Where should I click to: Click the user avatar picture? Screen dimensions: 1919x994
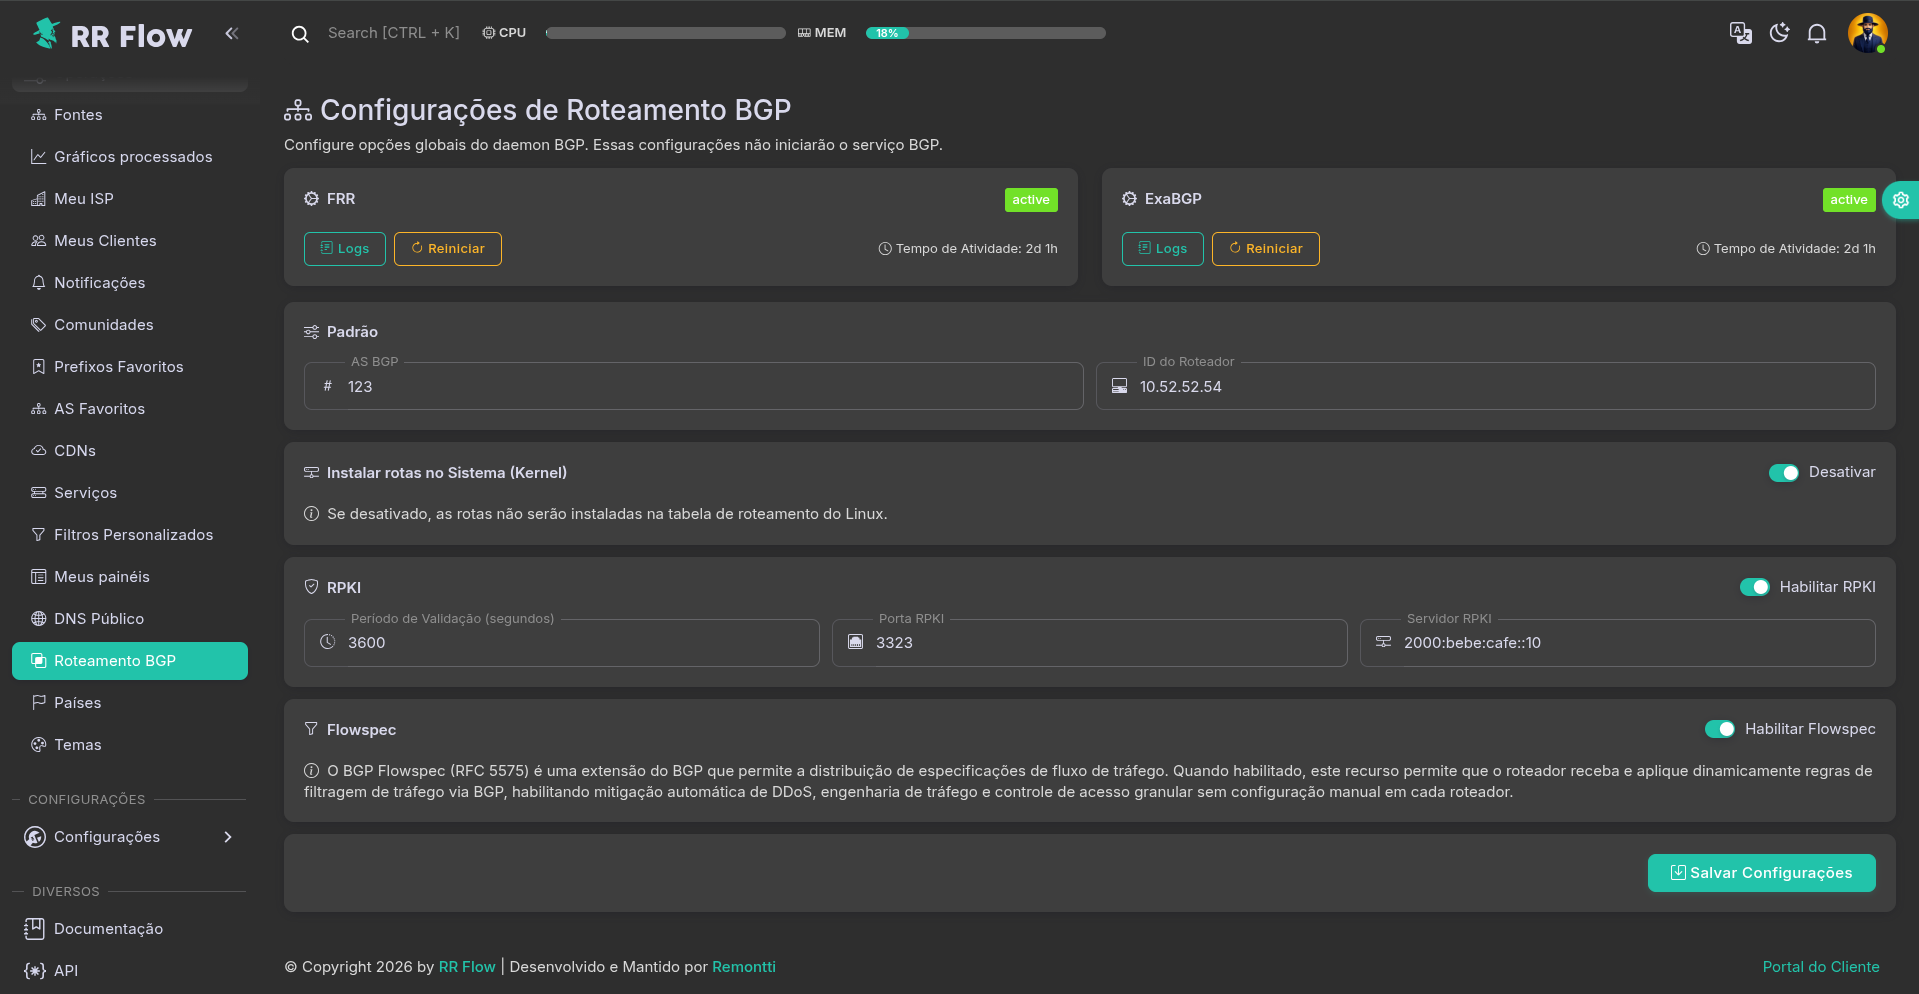pos(1866,33)
